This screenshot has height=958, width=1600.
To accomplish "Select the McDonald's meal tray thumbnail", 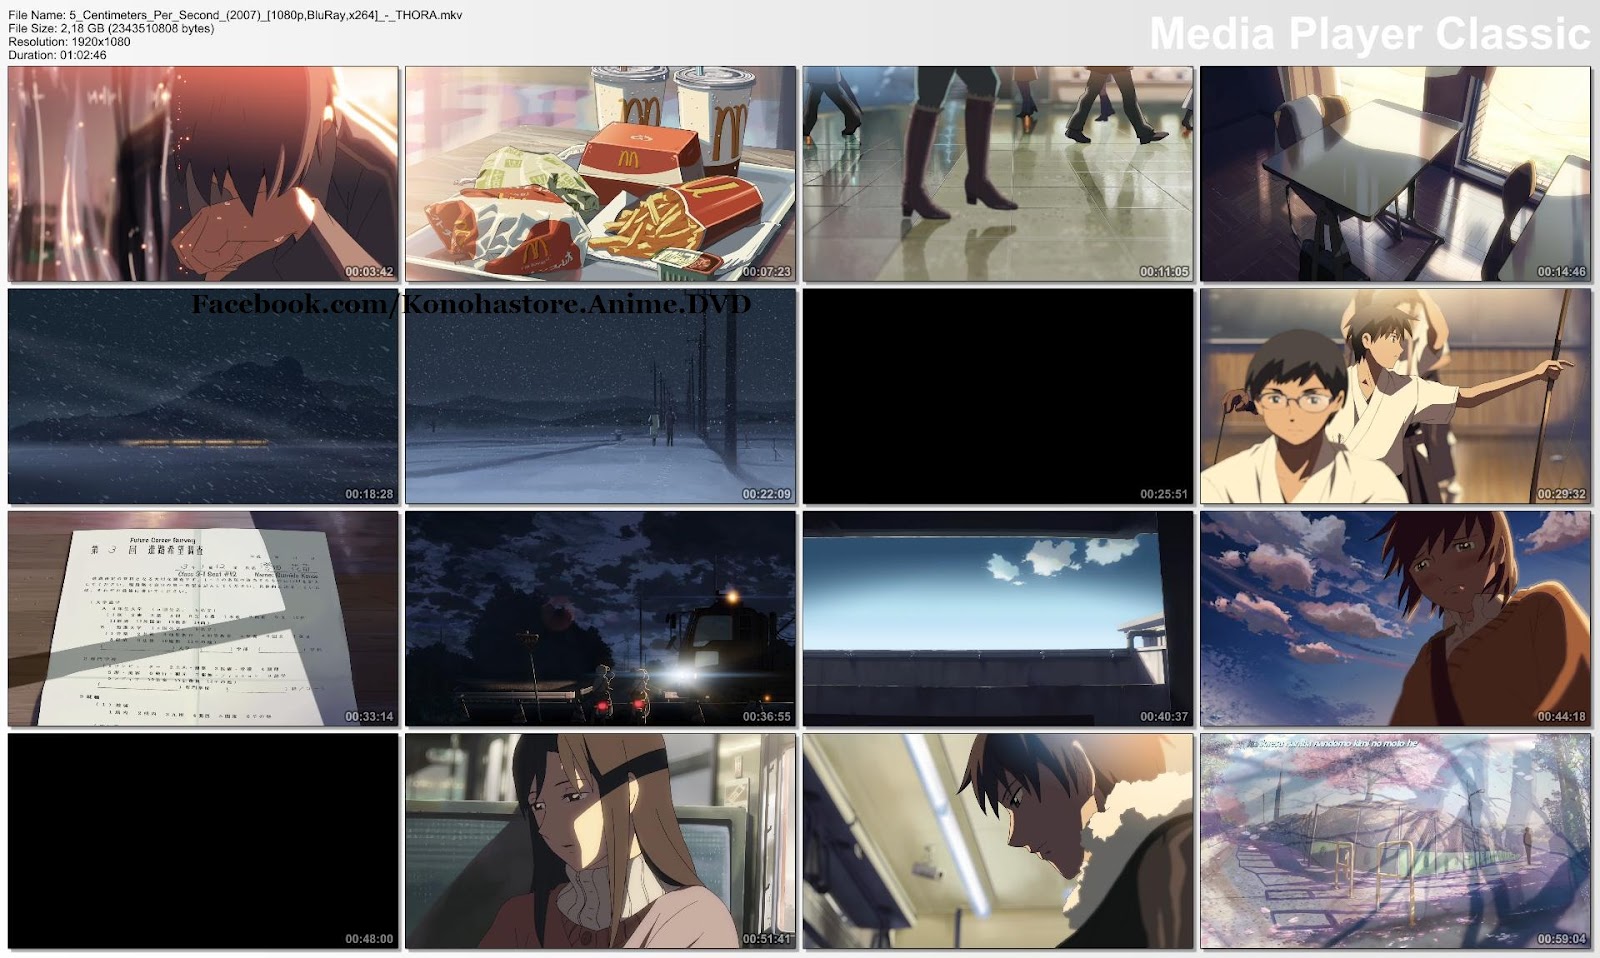I will pyautogui.click(x=600, y=174).
